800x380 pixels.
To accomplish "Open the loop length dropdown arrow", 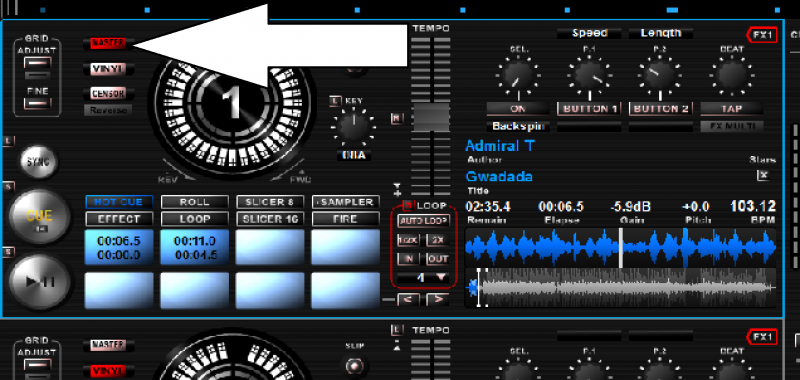I will tap(441, 277).
